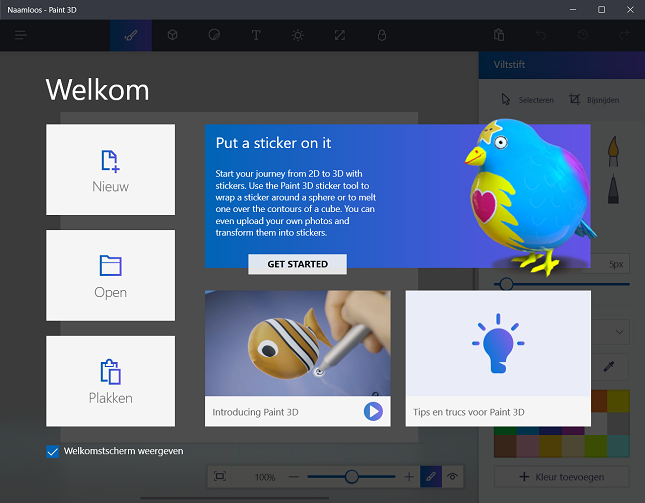This screenshot has width=645, height=503.
Task: Open the hamburger menu
Action: (x=21, y=35)
